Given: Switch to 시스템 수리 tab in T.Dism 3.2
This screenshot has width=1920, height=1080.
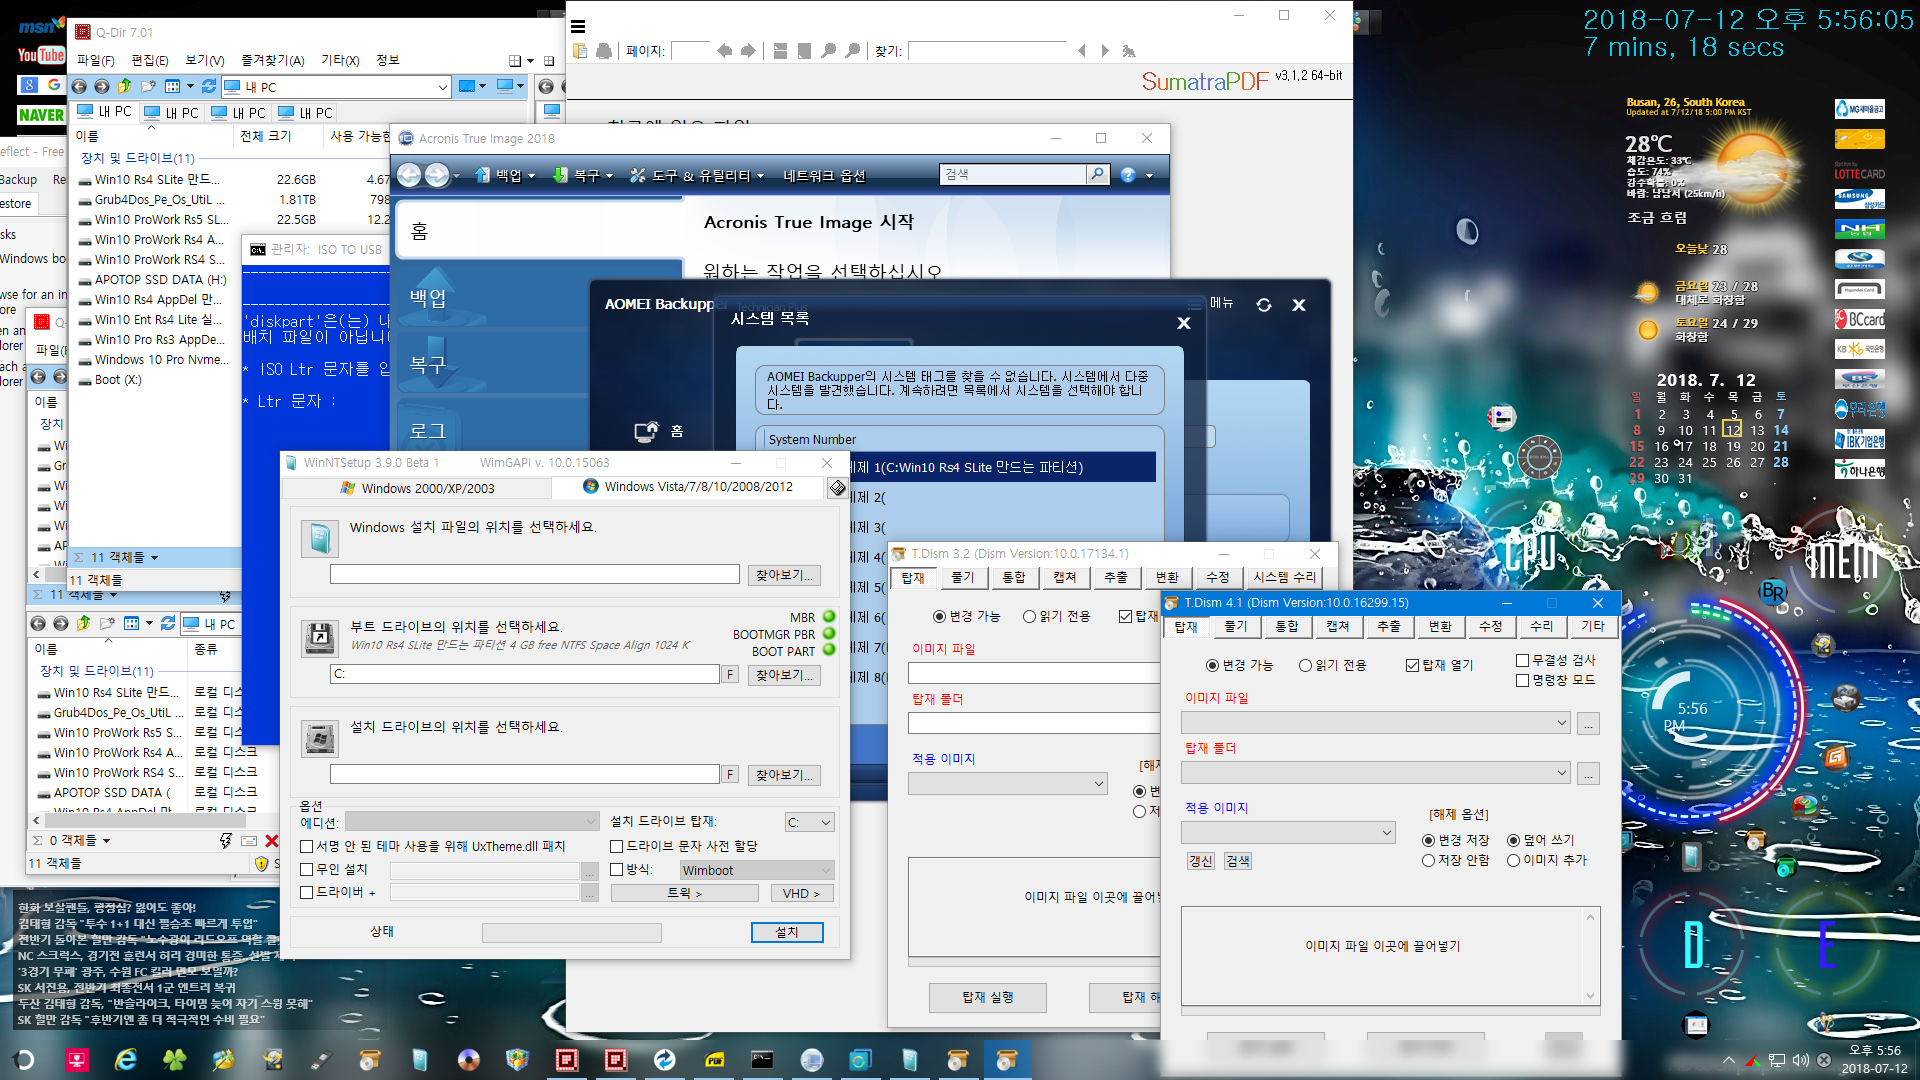Looking at the screenshot, I should tap(1285, 577).
